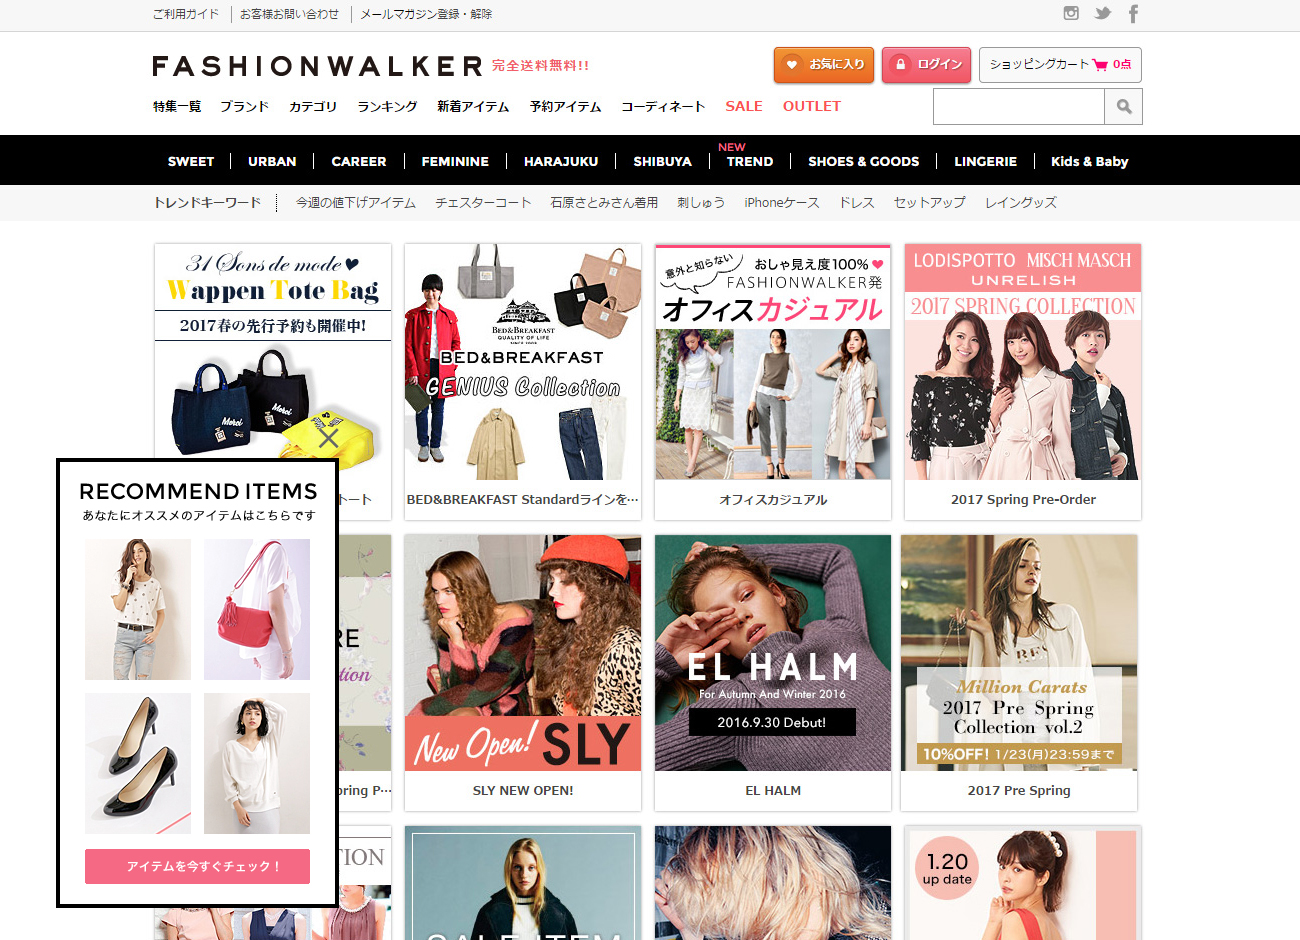The image size is (1300, 940).
Task: Click trend keyword 石原さとみさん着用
Action: pos(604,202)
